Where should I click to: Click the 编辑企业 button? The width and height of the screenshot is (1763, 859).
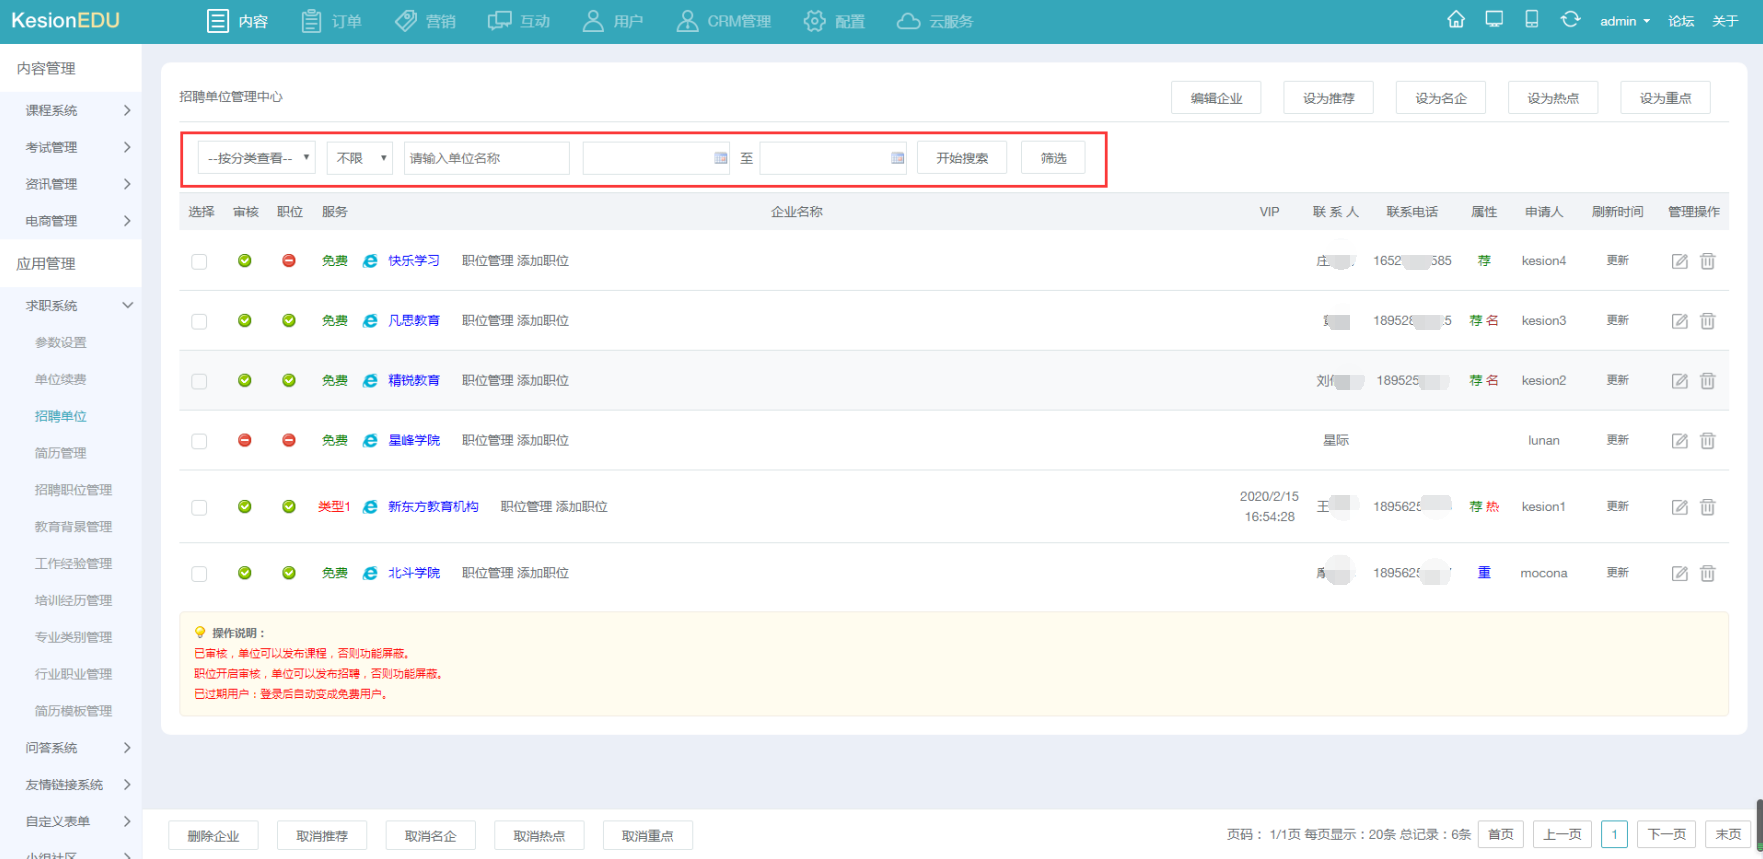click(x=1216, y=98)
